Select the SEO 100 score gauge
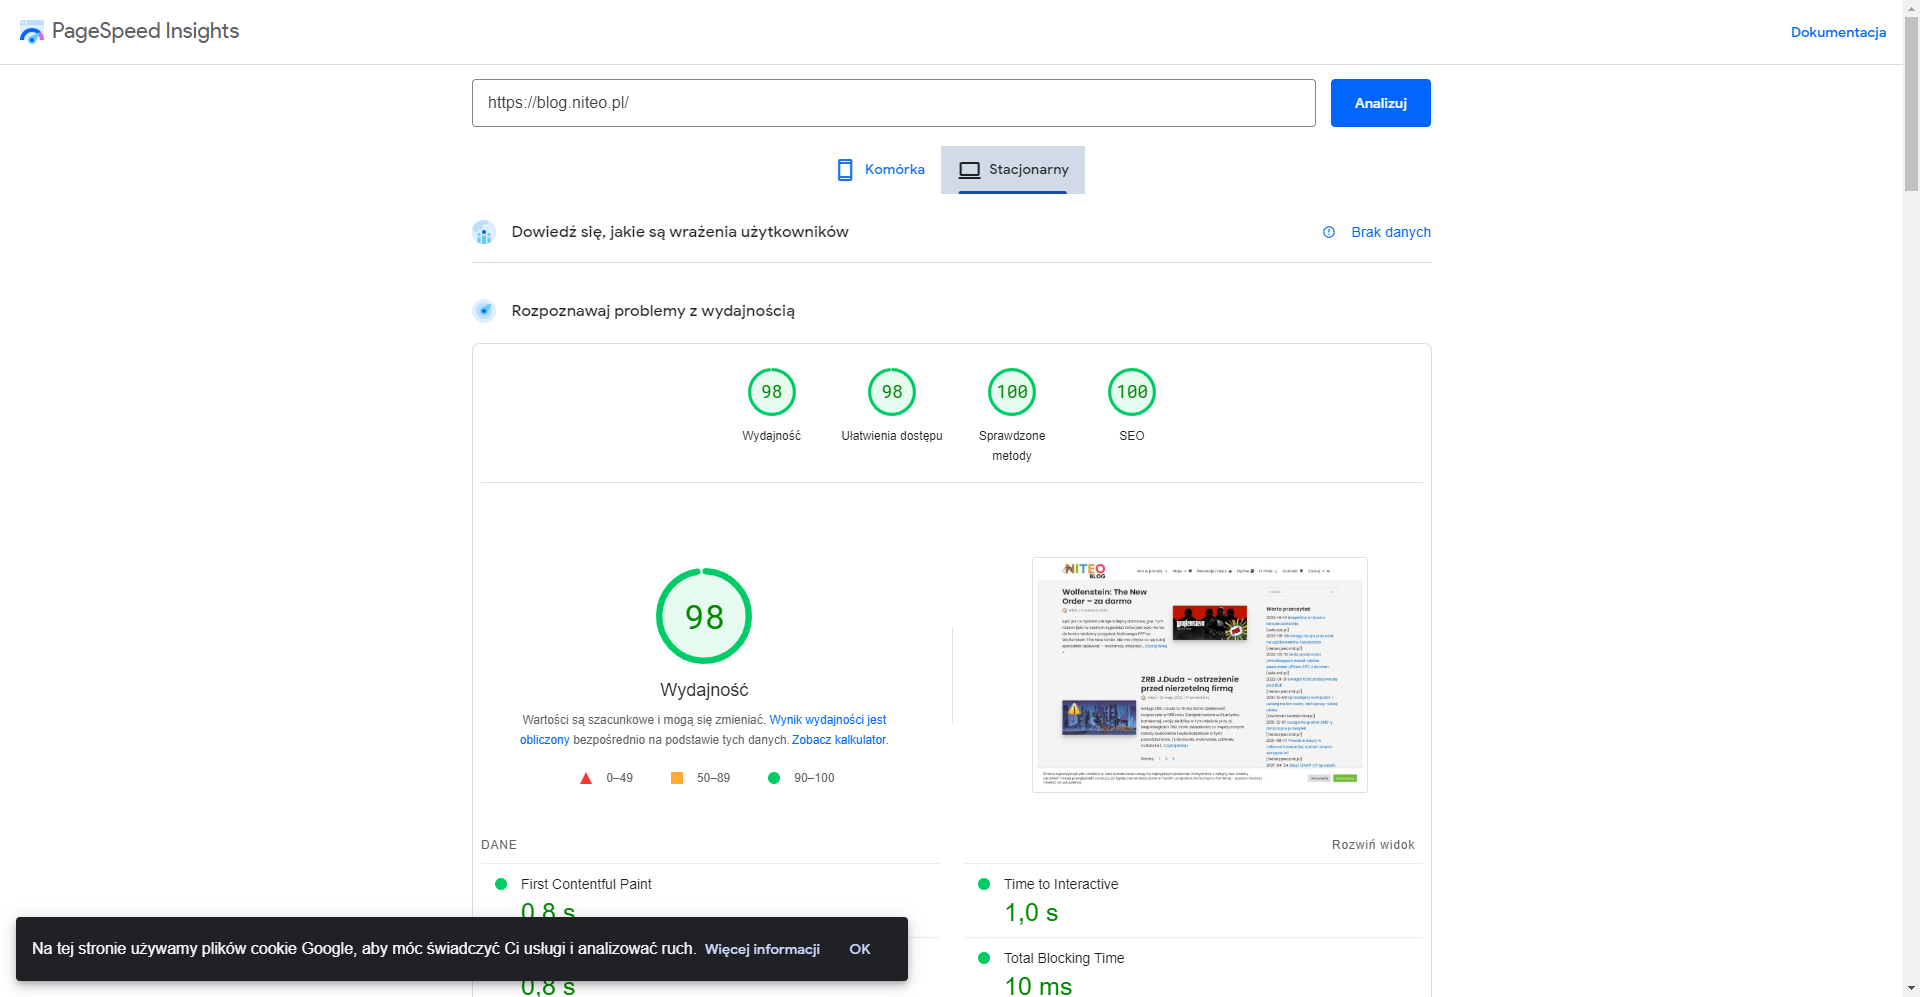1920x997 pixels. (1131, 392)
